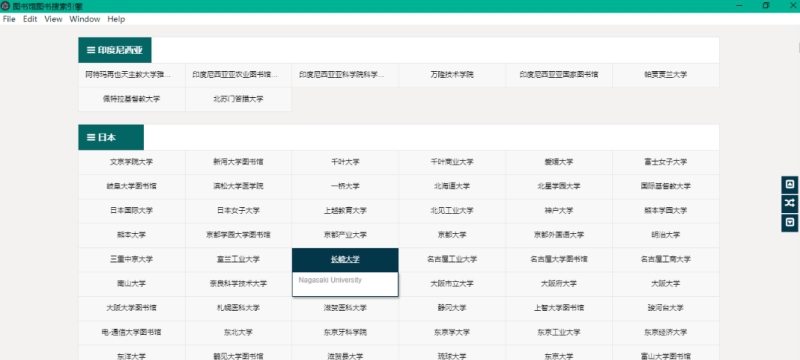
Task: Select 千叶商业大学
Action: click(452, 162)
